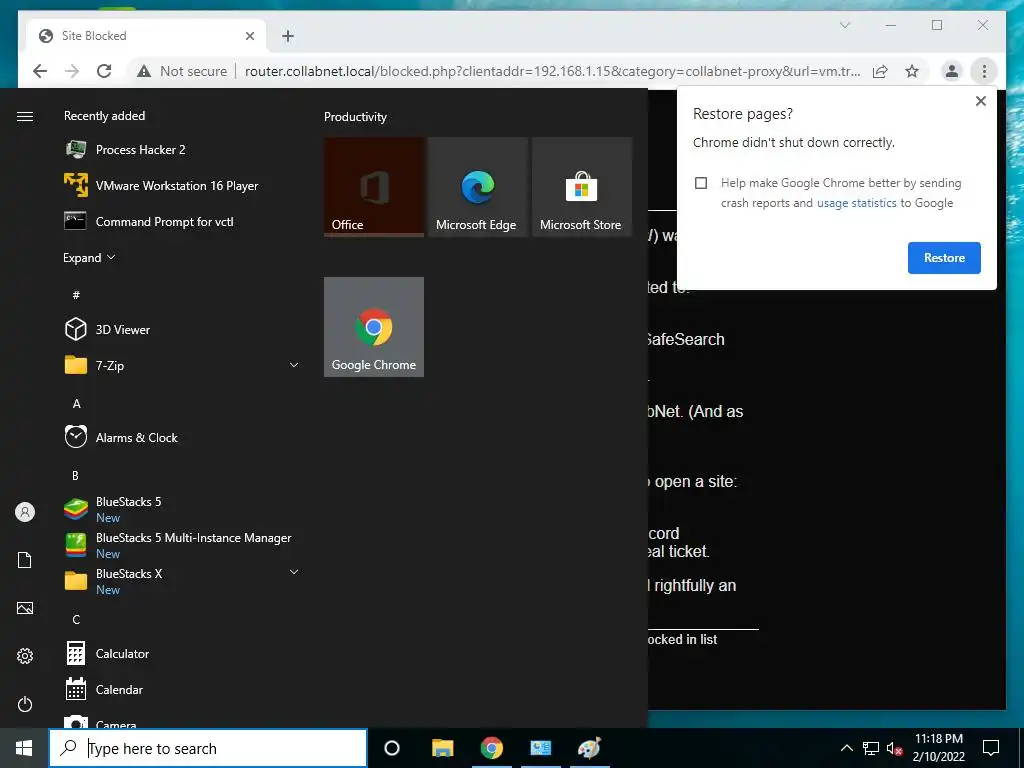Click the Restore button
This screenshot has width=1024, height=768.
pyautogui.click(x=944, y=258)
